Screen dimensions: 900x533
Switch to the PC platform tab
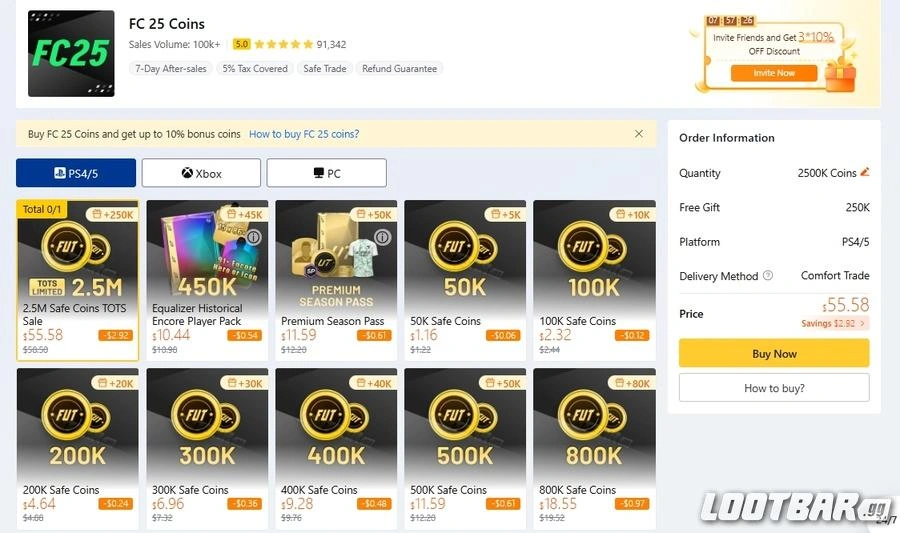(x=326, y=173)
